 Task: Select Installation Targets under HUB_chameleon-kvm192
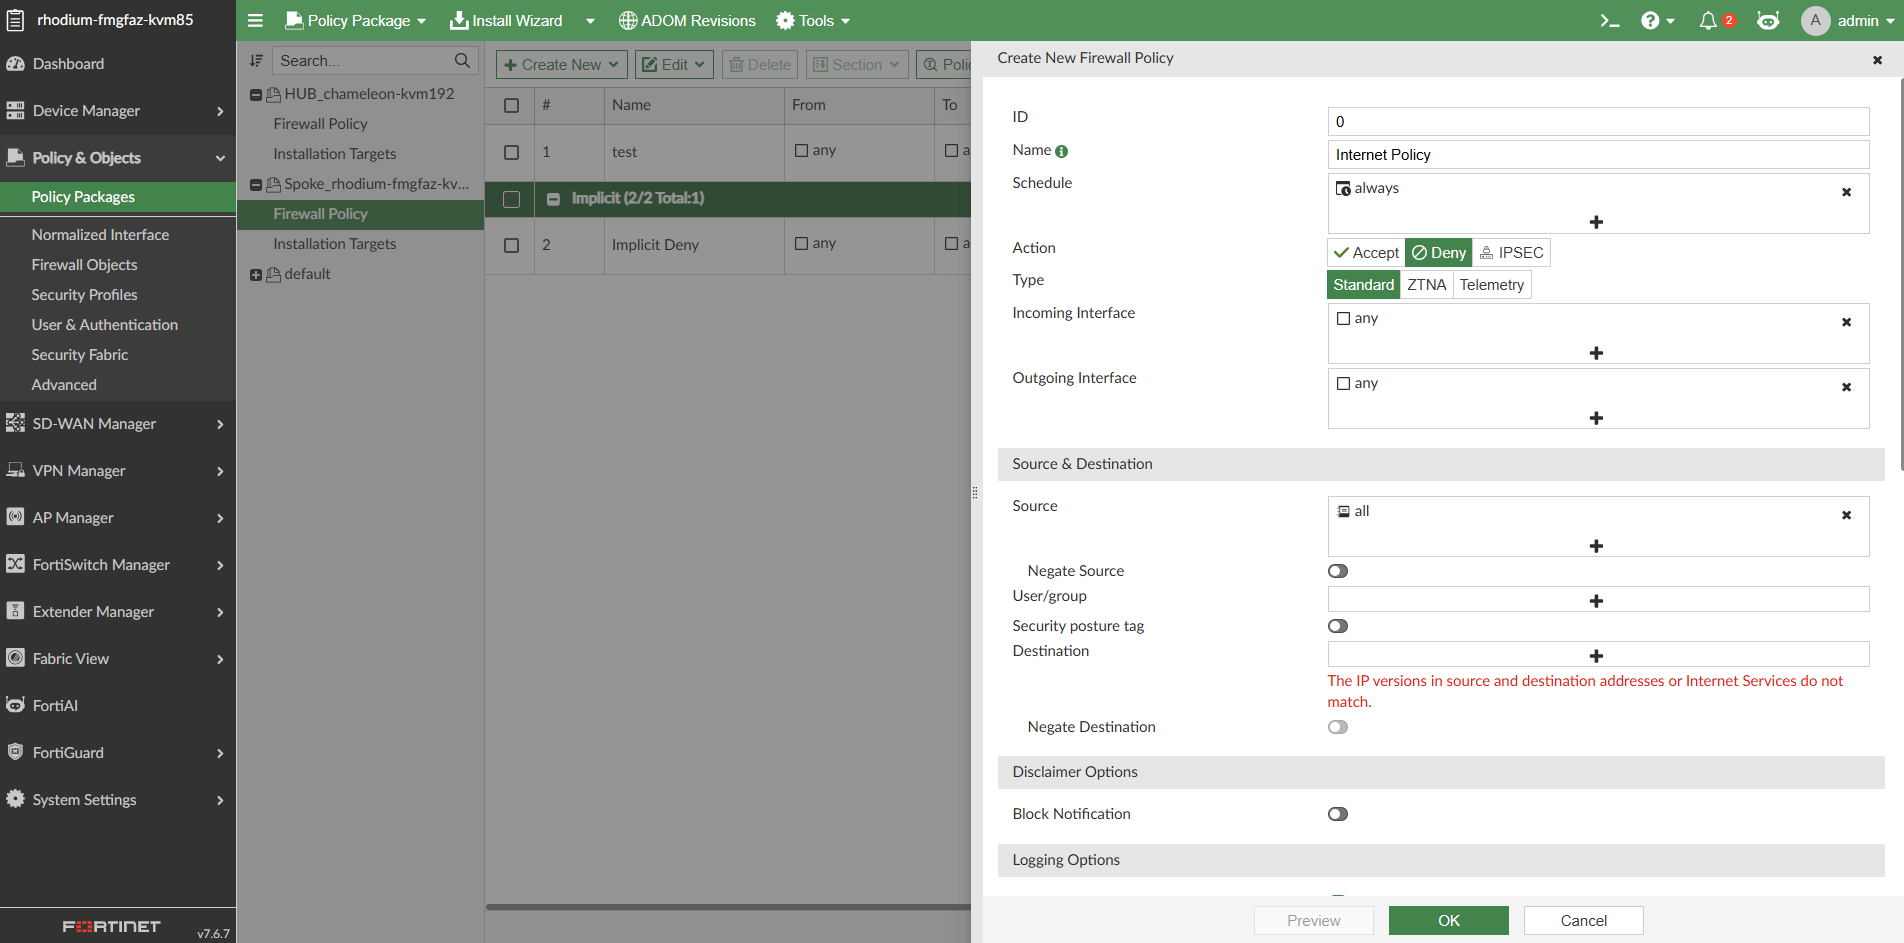point(334,154)
